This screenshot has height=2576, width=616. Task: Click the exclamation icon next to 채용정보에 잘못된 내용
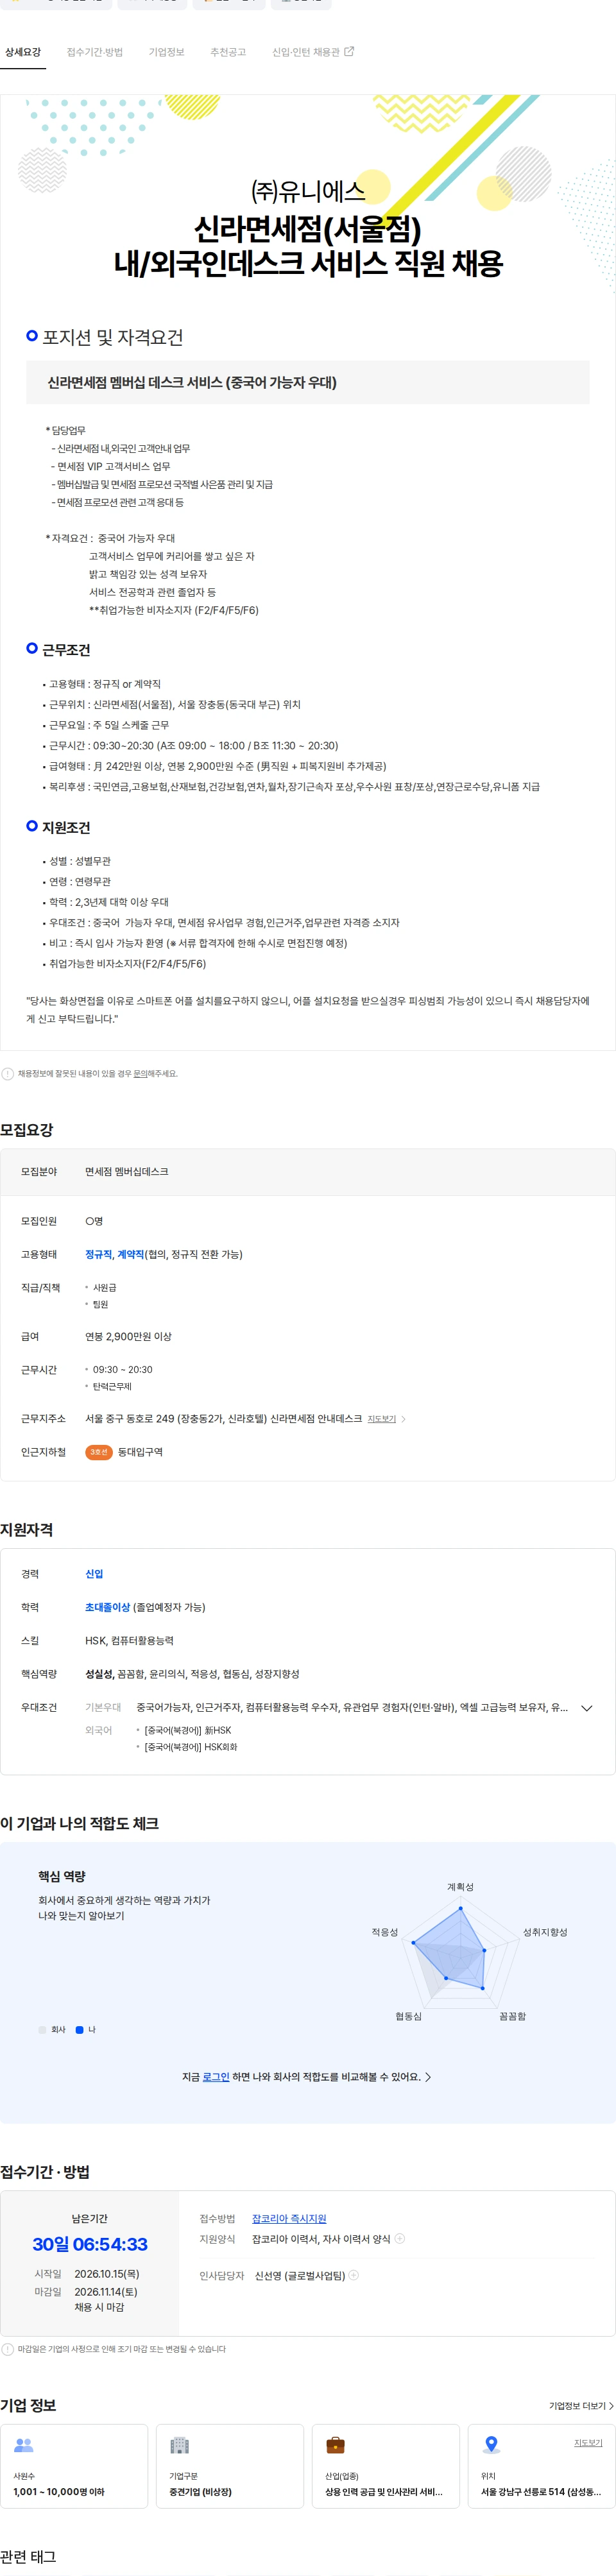[8, 1073]
